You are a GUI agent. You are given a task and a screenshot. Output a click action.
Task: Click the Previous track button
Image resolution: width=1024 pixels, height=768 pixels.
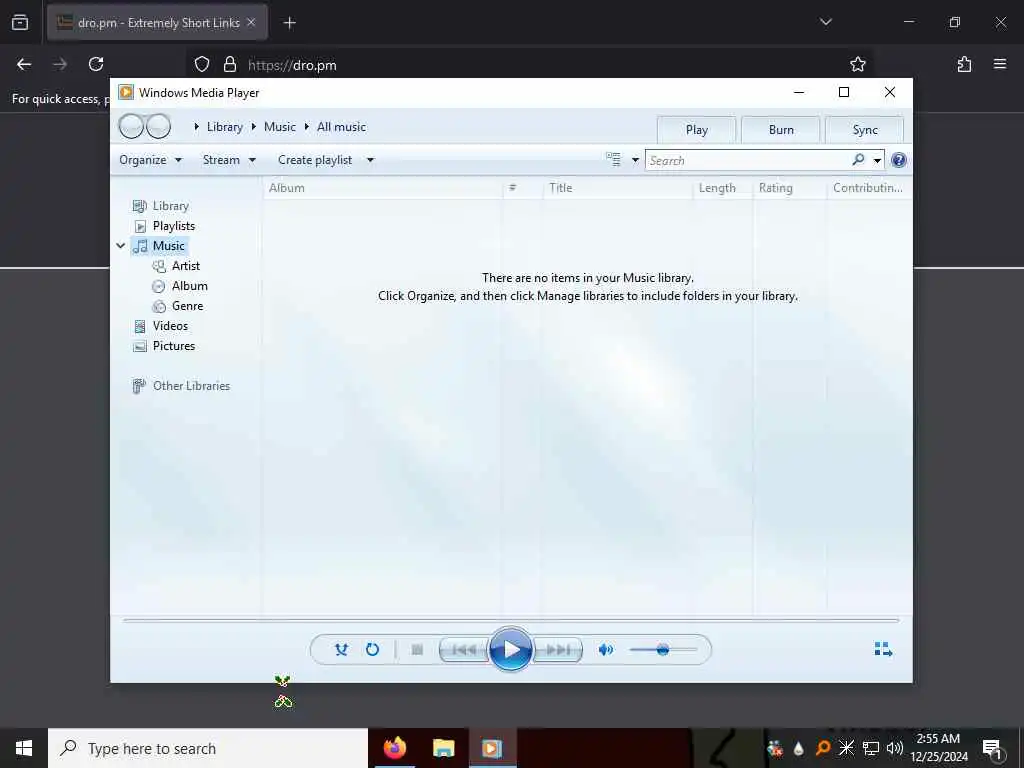pos(464,650)
